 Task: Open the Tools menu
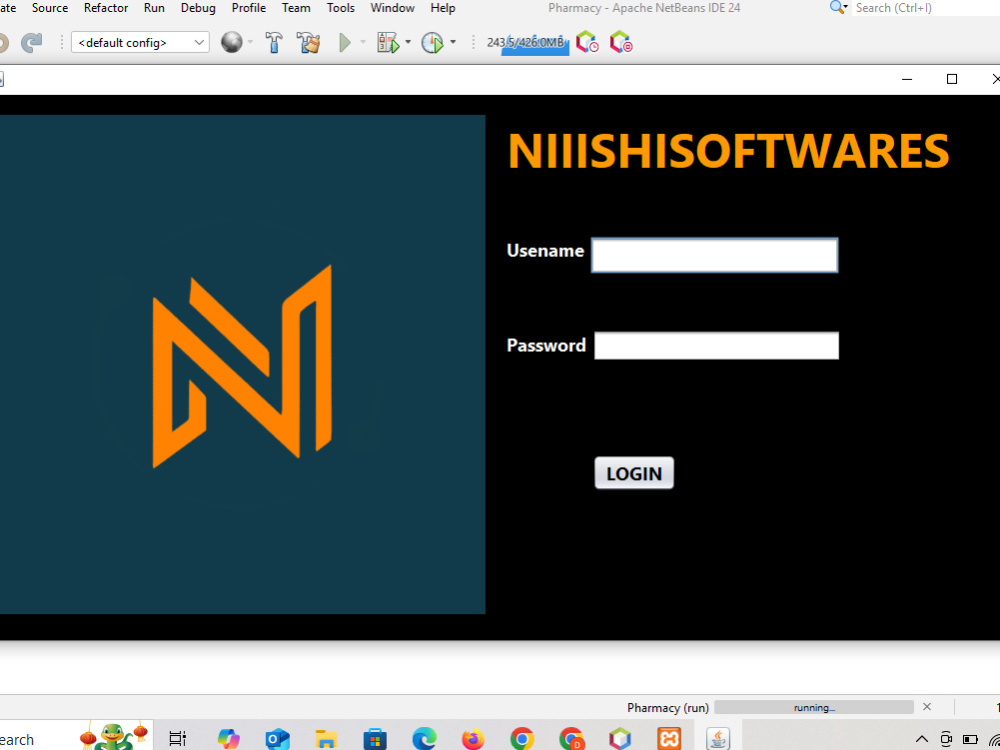point(341,8)
